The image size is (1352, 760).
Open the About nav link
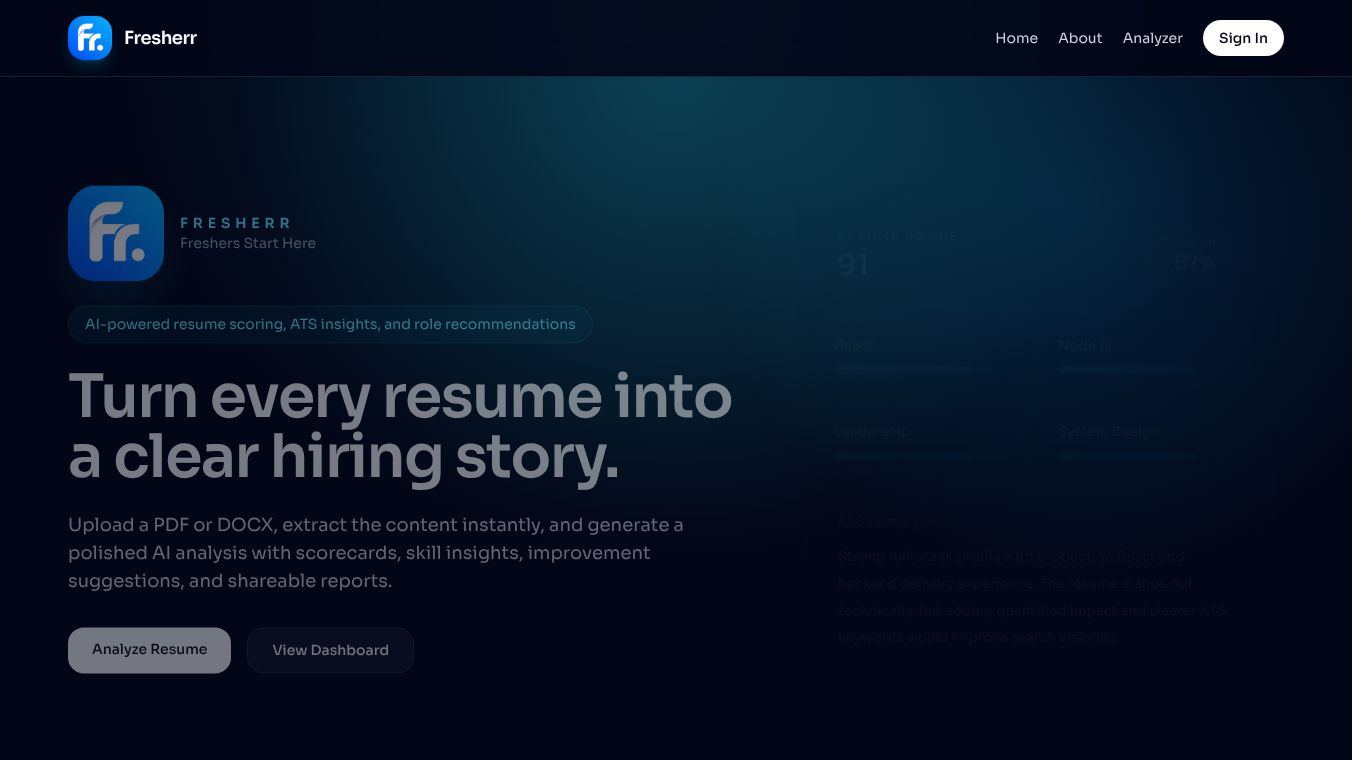1080,38
